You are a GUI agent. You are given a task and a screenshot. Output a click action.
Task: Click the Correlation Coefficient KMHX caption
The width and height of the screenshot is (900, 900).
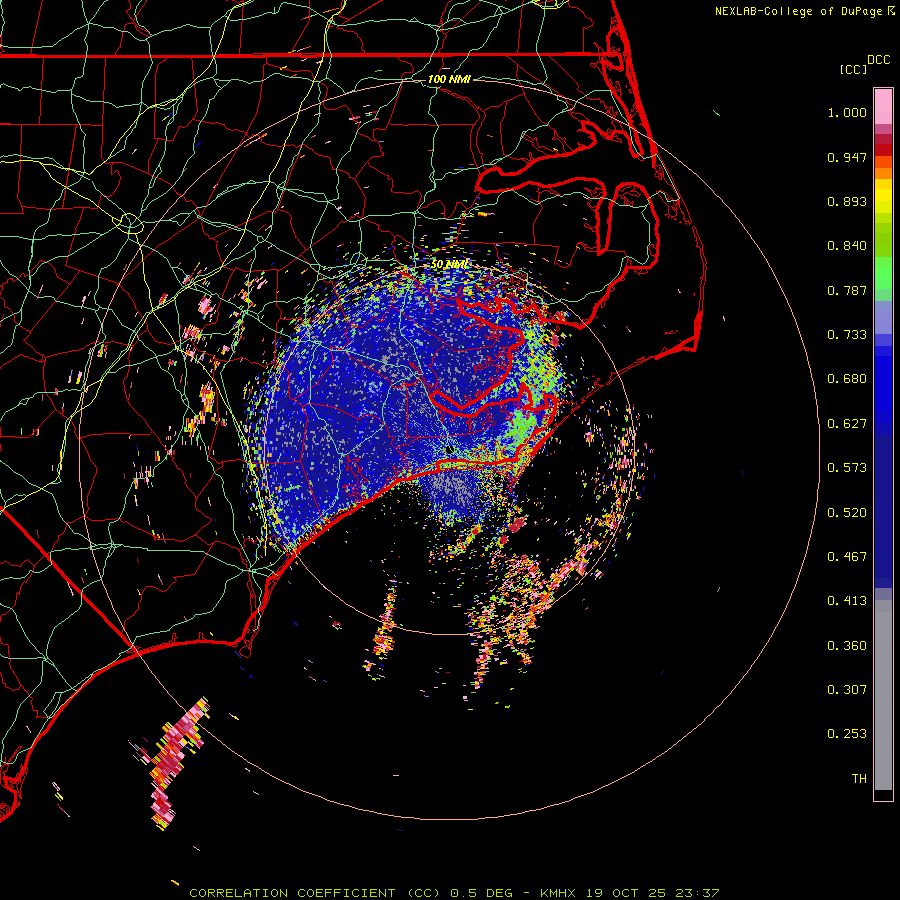[454, 893]
